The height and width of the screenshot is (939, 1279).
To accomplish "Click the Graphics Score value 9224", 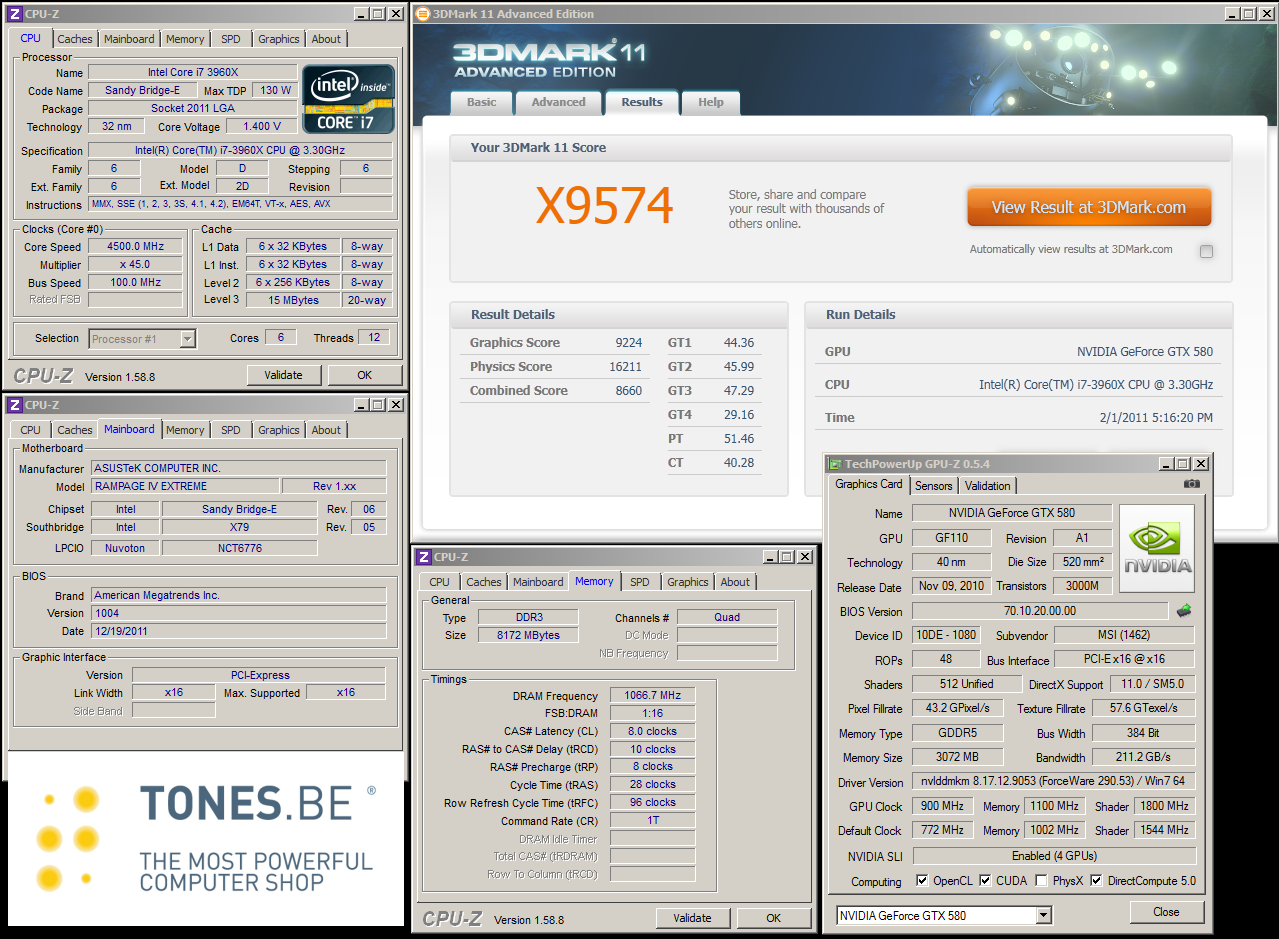I will coord(628,343).
